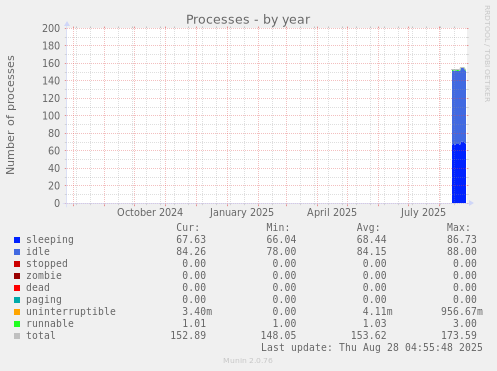
Task: Click the 'zombie' legend label
Action: 44,275
